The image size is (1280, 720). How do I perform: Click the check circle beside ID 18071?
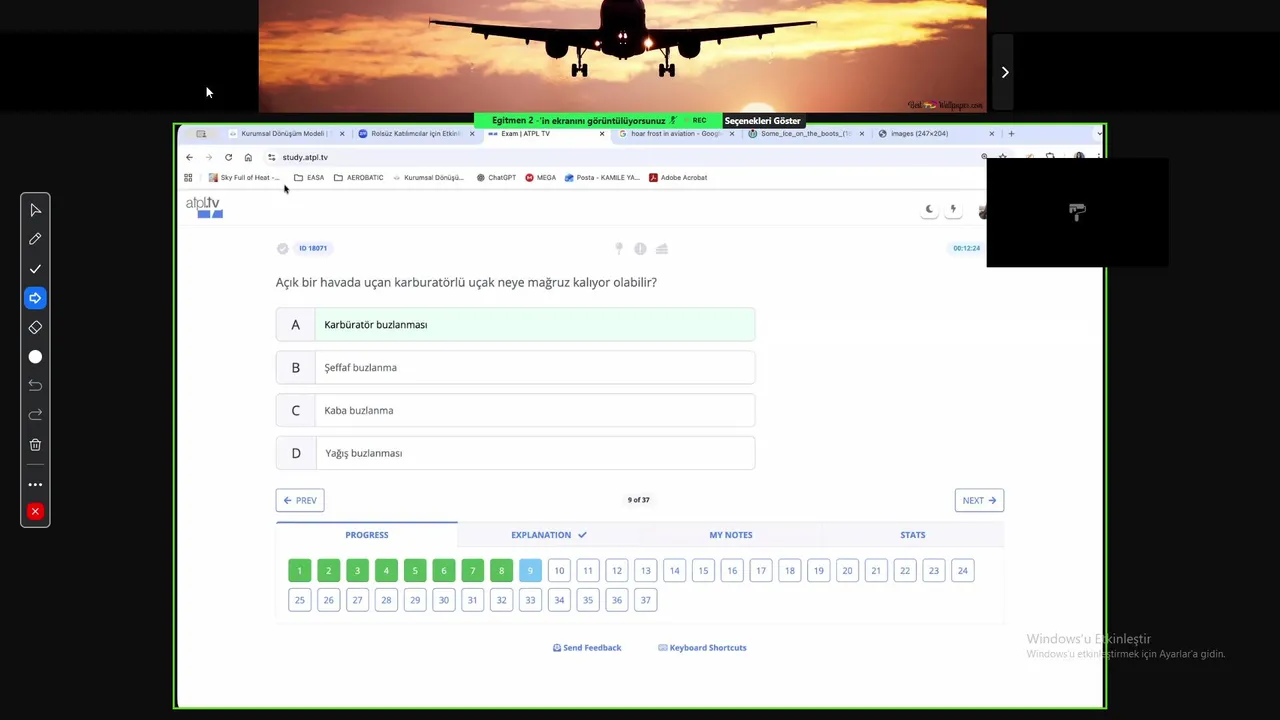282,248
